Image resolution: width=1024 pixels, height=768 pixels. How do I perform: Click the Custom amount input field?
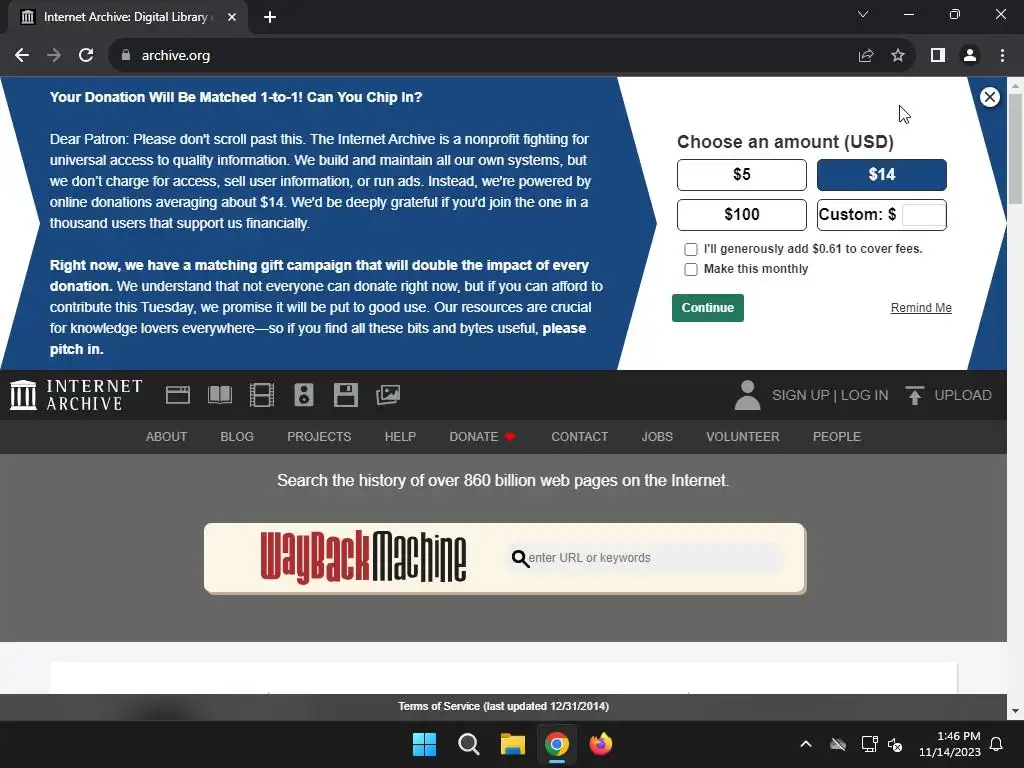click(923, 214)
